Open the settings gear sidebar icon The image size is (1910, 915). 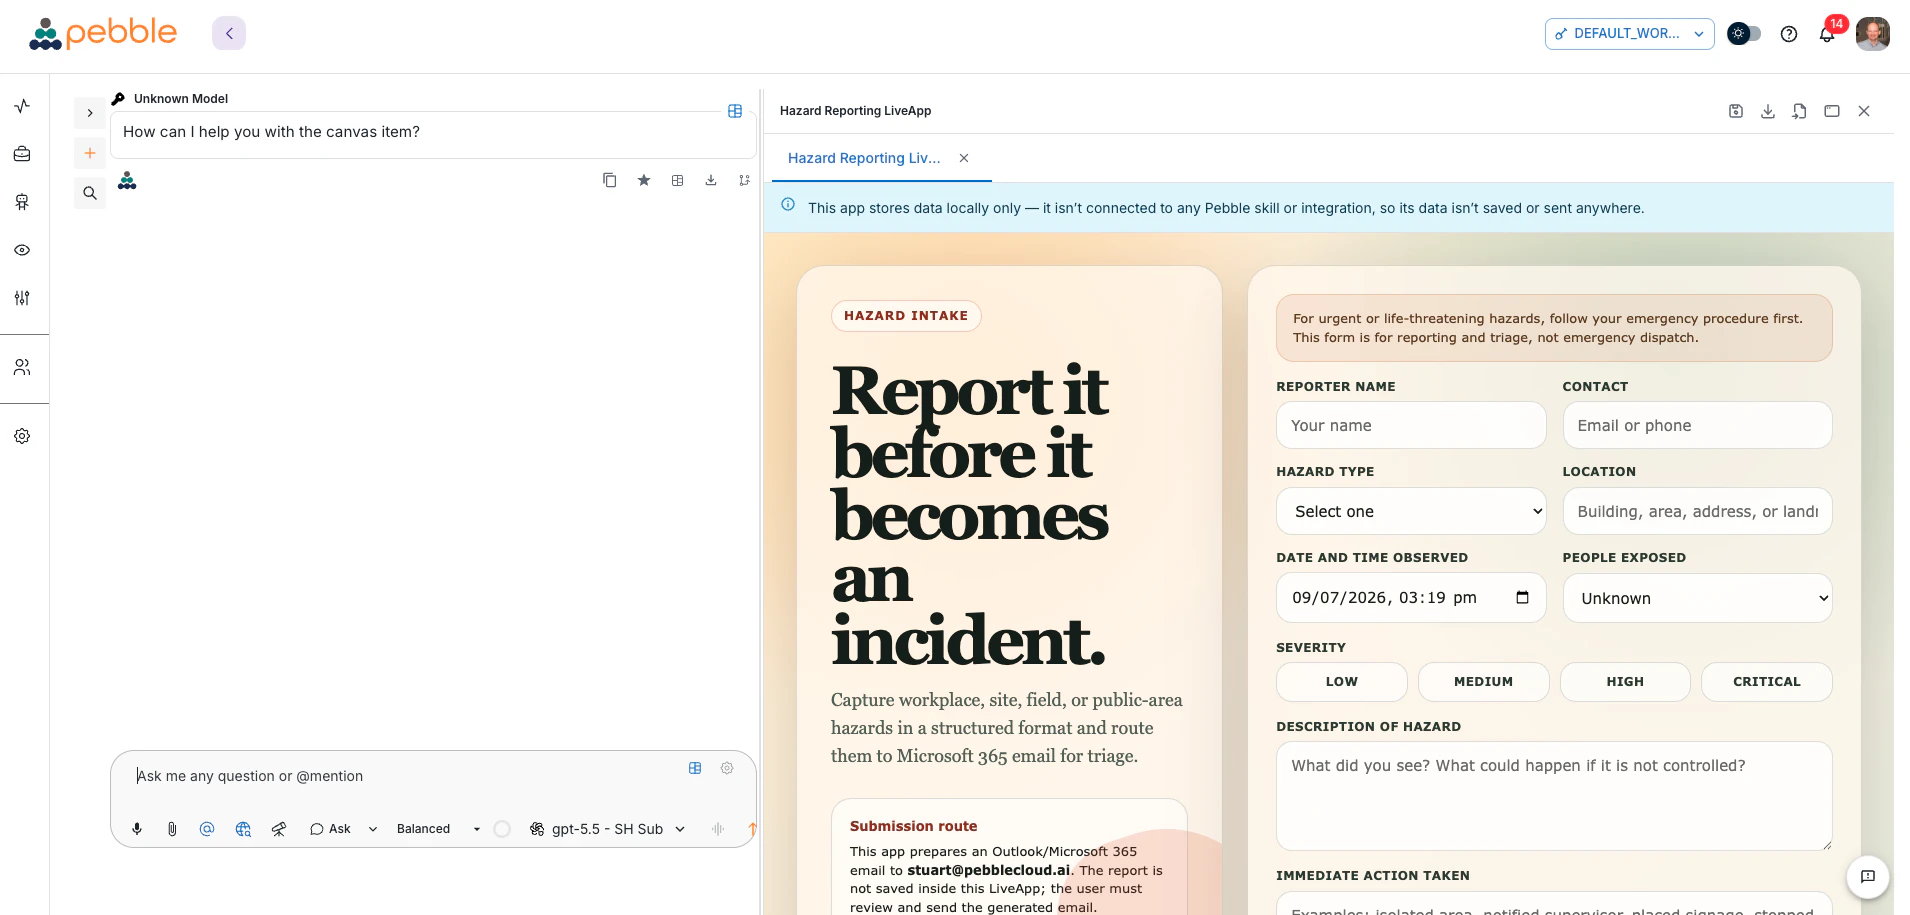[22, 436]
